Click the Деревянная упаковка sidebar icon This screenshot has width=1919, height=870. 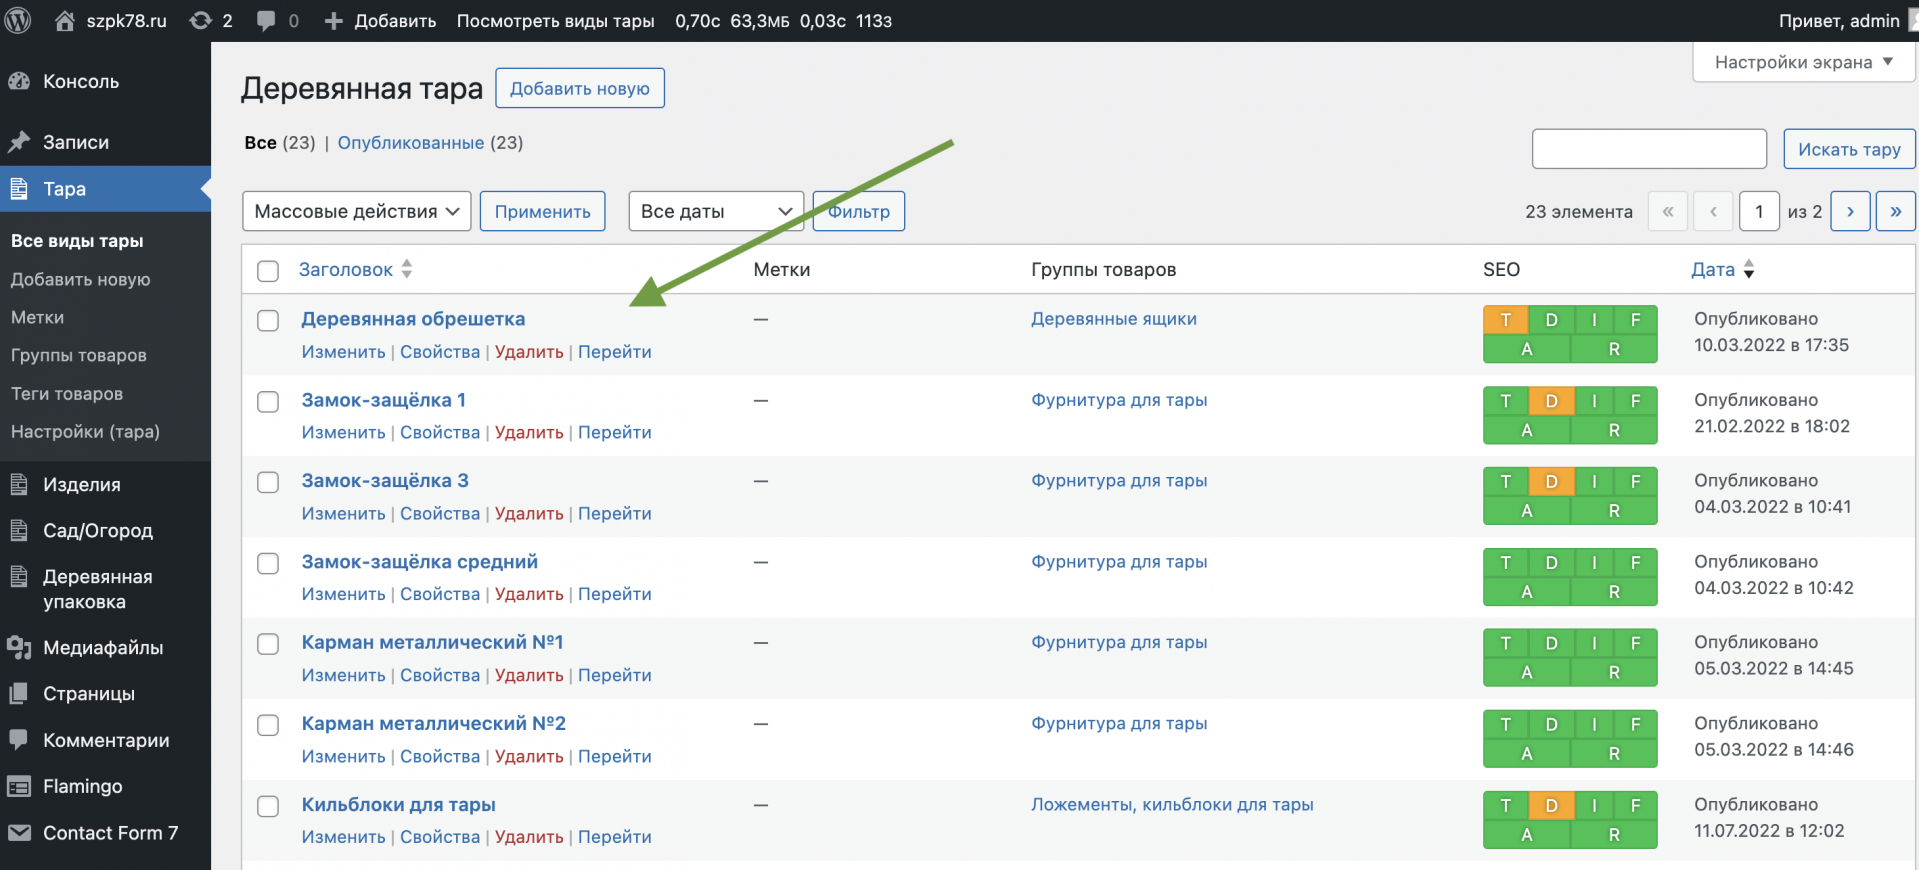coord(19,577)
